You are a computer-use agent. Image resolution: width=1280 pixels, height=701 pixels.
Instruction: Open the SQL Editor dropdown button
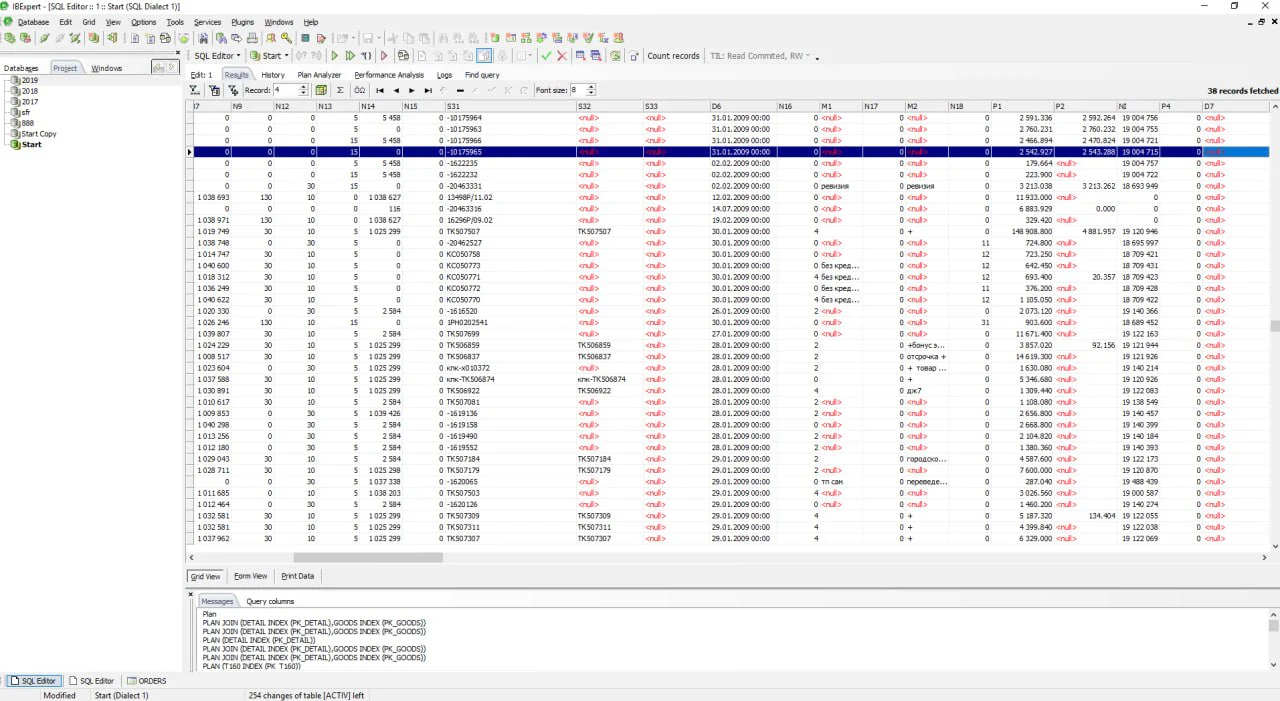click(215, 56)
